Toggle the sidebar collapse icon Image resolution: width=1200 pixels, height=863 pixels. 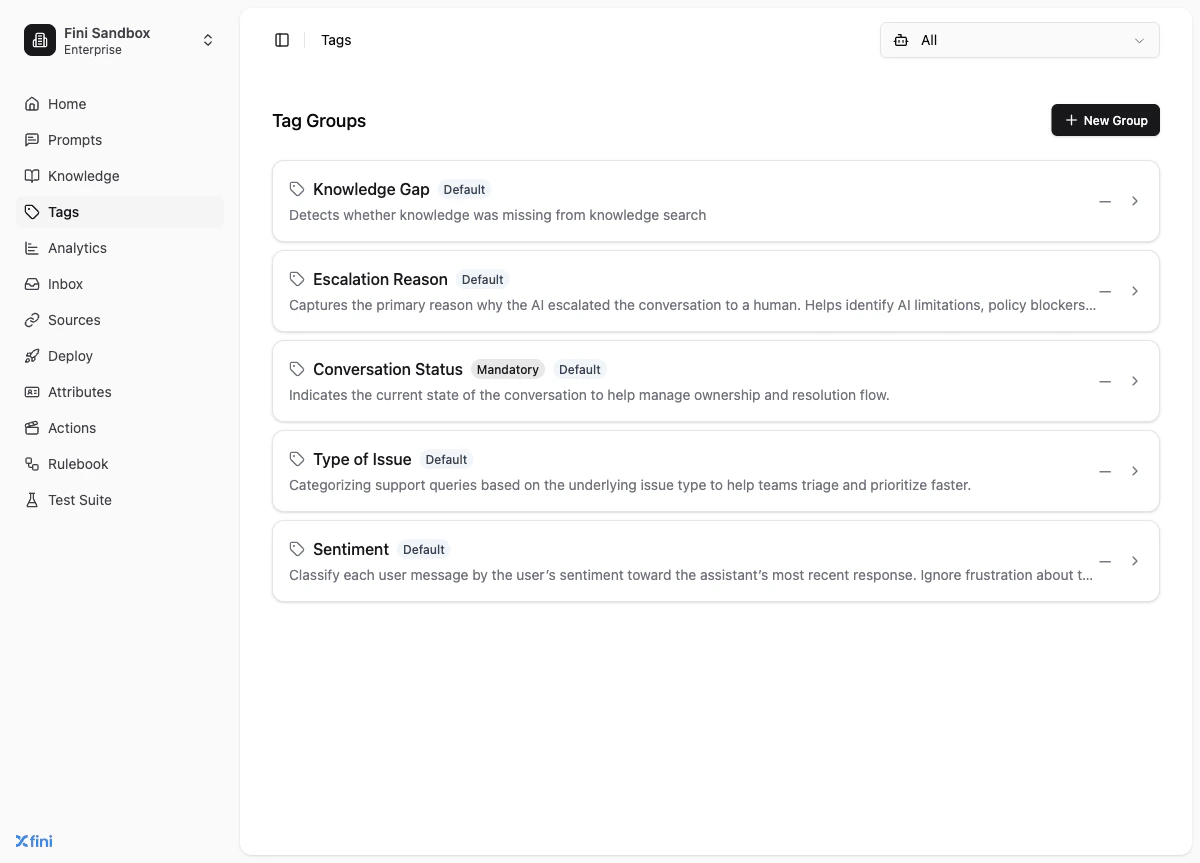282,39
